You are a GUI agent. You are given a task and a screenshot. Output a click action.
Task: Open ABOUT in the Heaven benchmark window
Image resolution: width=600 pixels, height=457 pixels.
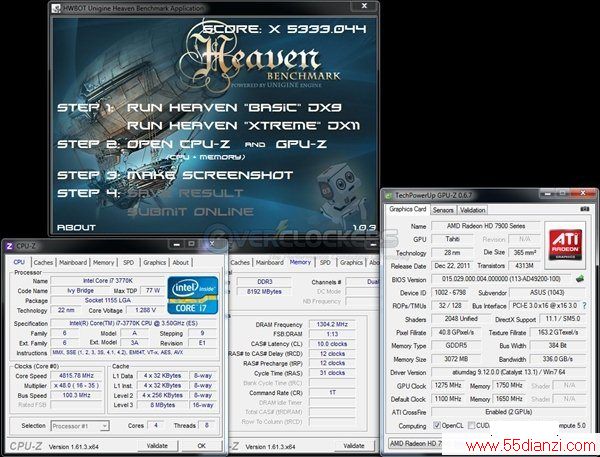(x=76, y=227)
